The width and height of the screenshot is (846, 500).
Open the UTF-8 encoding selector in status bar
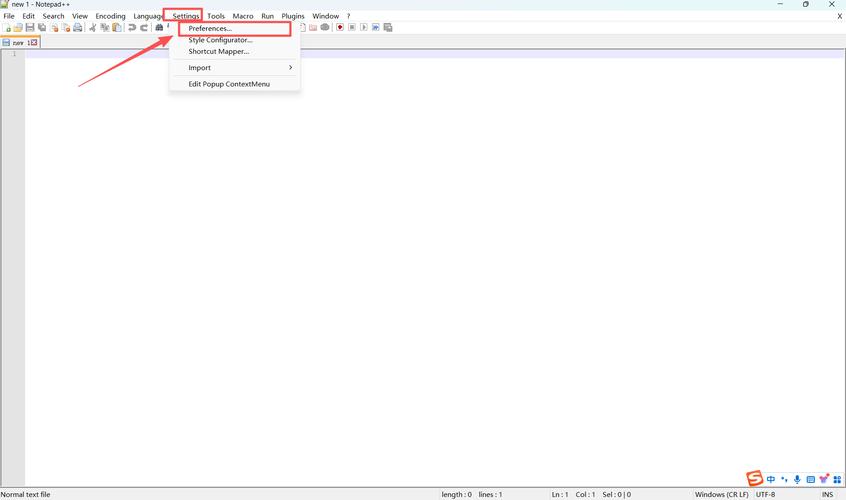[x=766, y=495]
